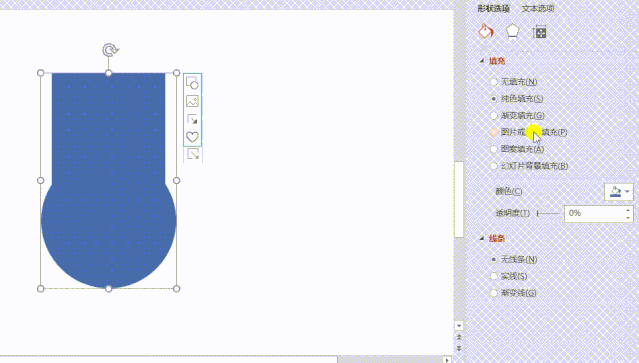Click the transparency 0% input field
639x363 pixels.
tap(595, 213)
